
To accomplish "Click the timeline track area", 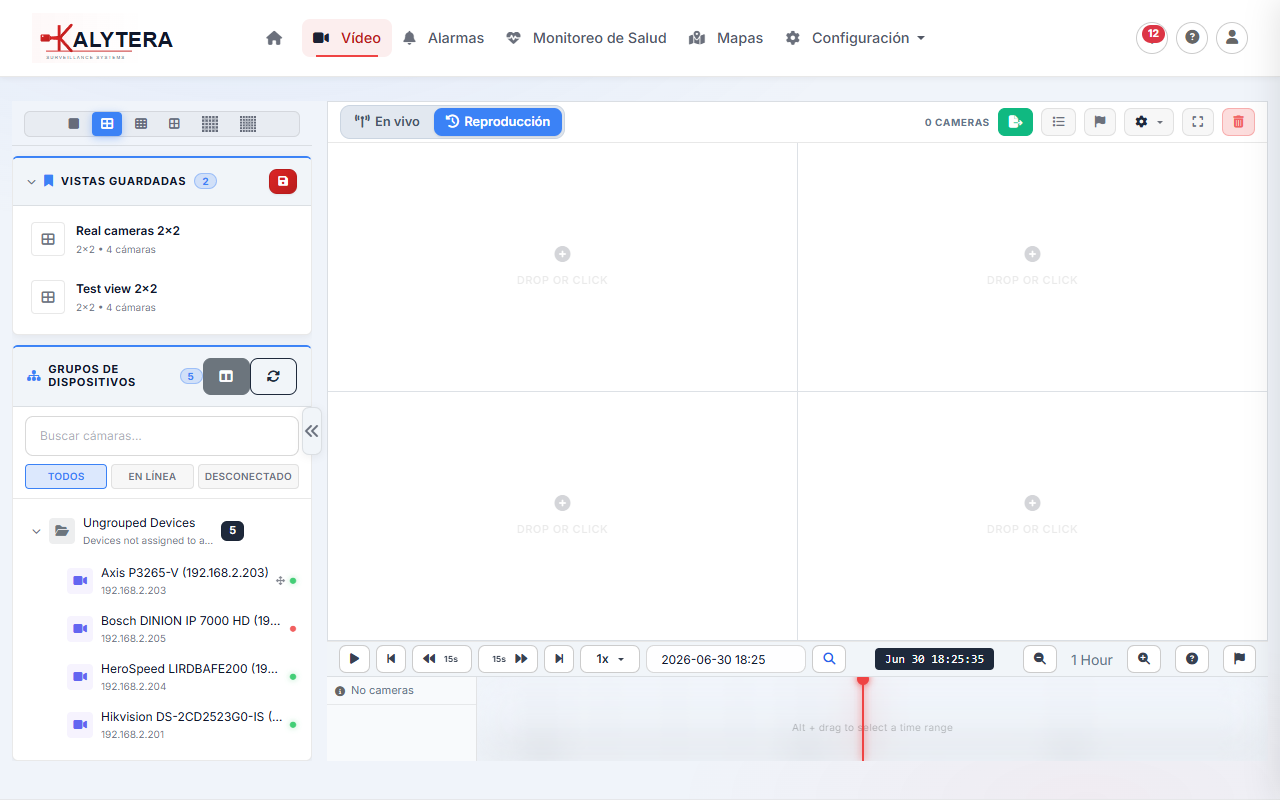I will pyautogui.click(x=872, y=719).
